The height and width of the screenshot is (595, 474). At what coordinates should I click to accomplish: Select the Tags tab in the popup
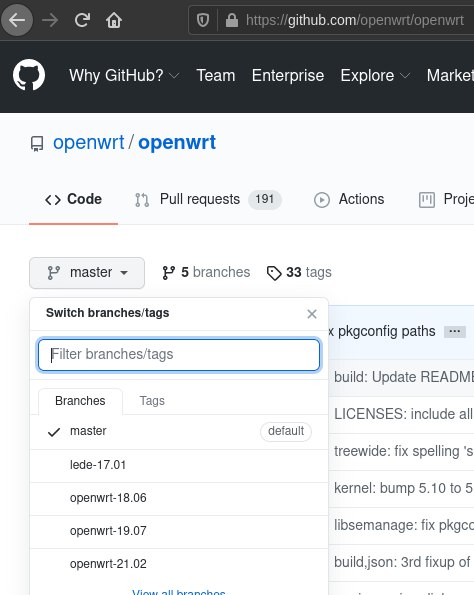[x=152, y=401]
